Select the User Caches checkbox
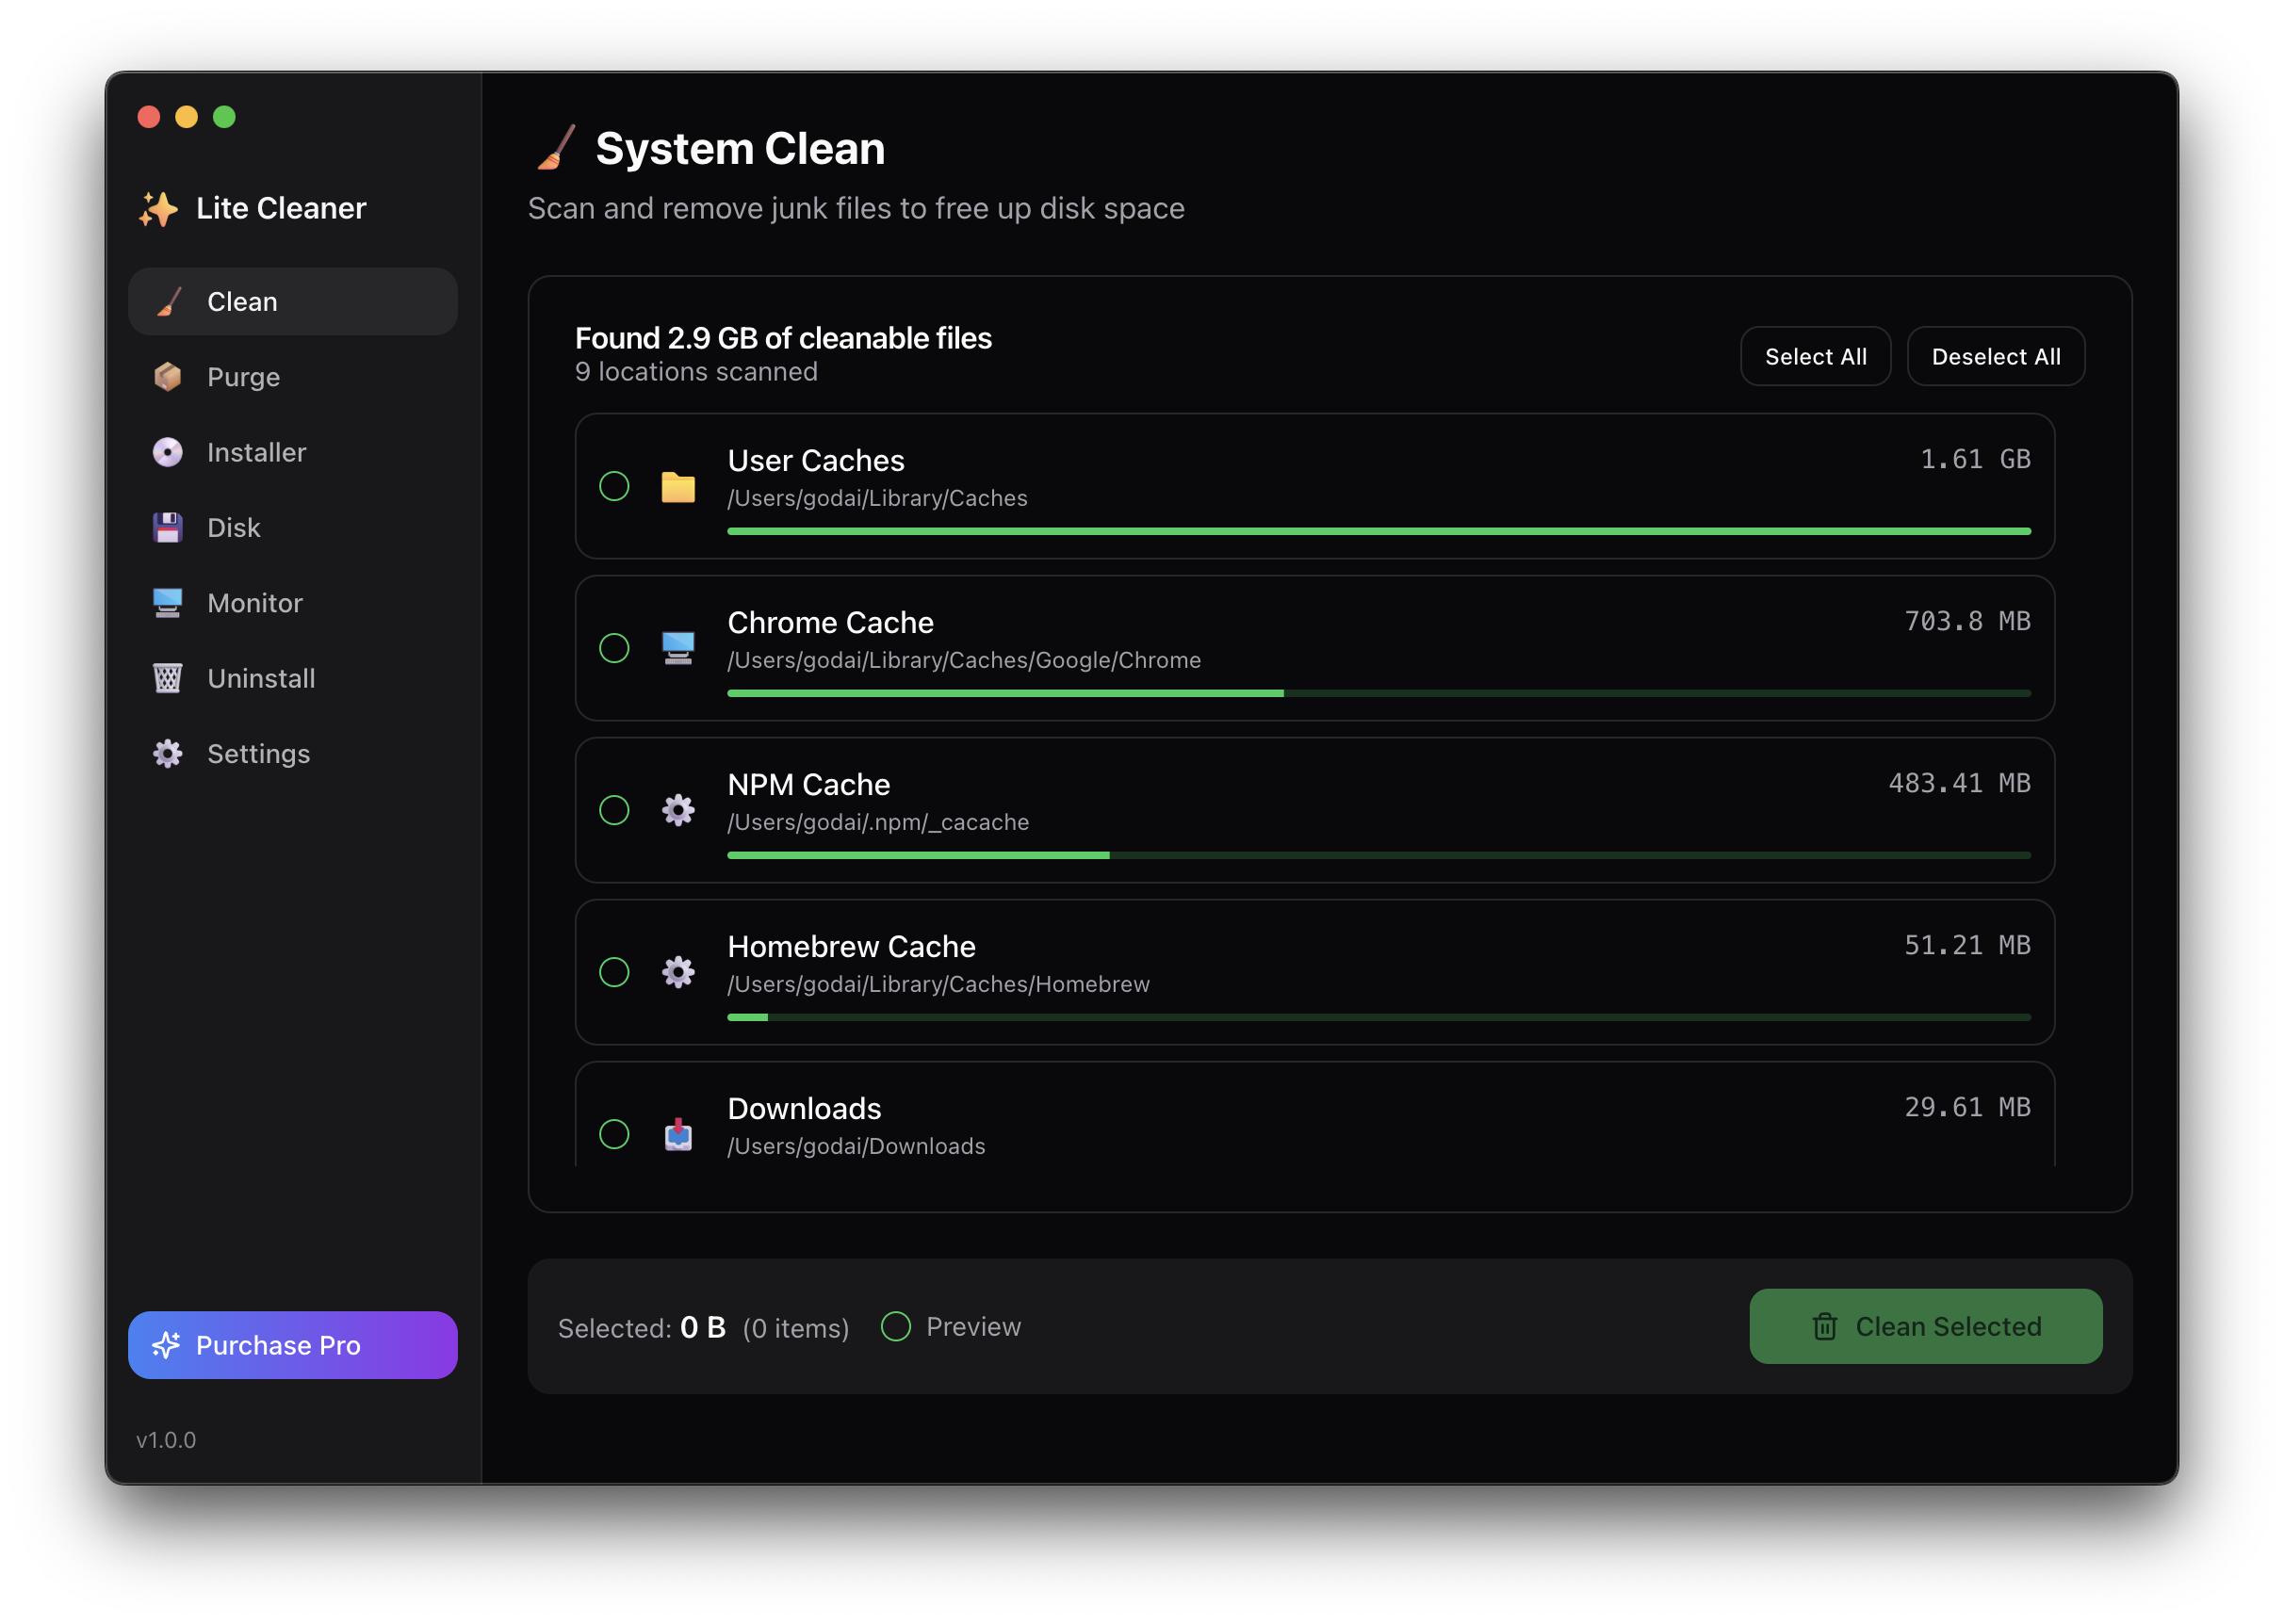This screenshot has width=2284, height=1624. click(614, 487)
